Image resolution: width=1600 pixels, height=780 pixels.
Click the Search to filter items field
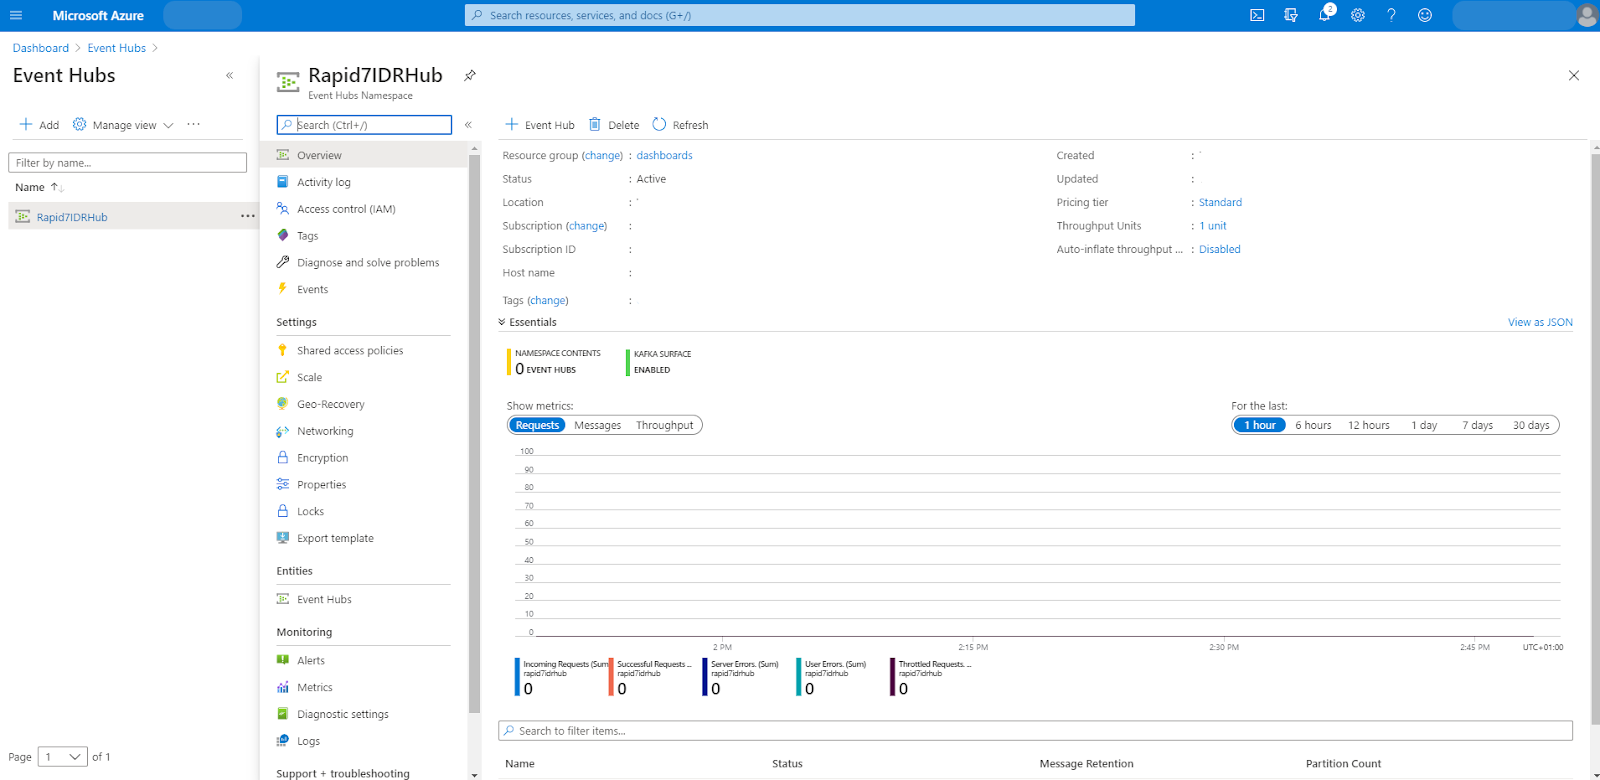click(1035, 731)
